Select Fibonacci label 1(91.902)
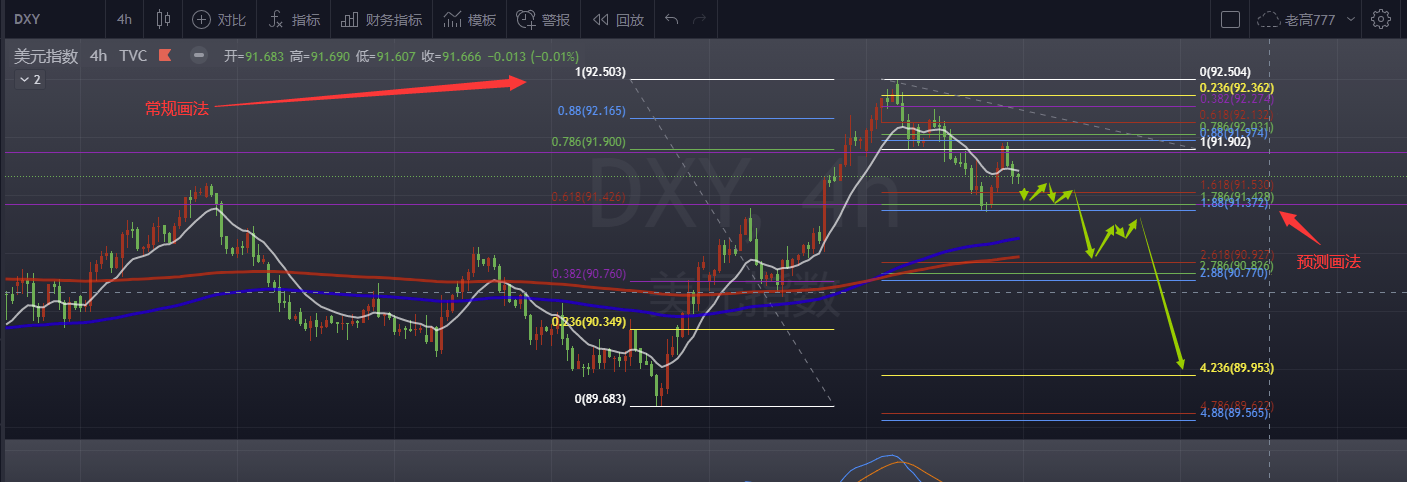 (1224, 142)
